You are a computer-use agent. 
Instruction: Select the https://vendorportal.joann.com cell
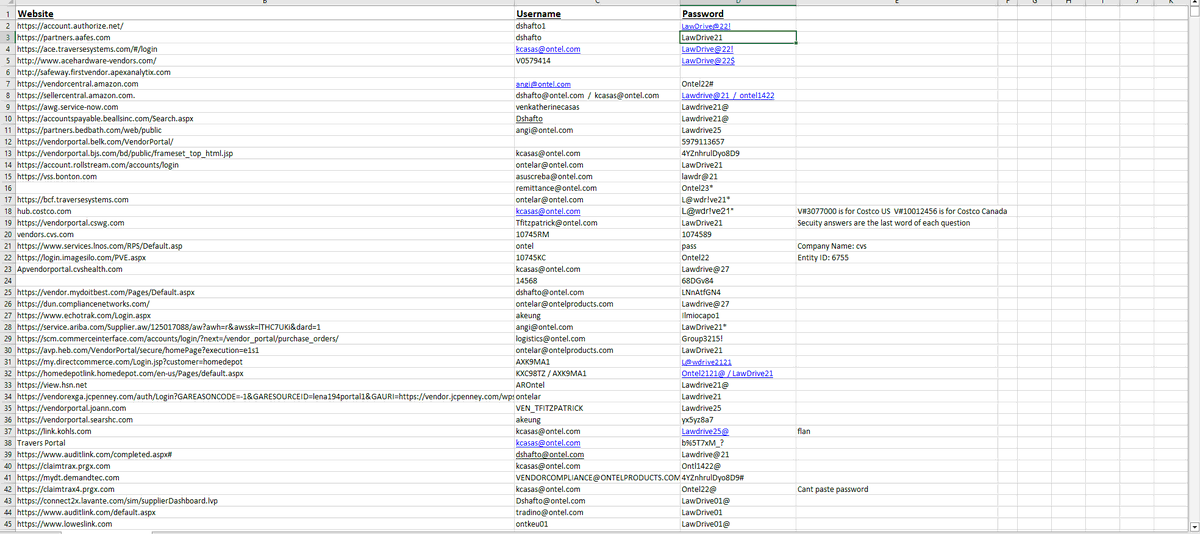(264, 409)
